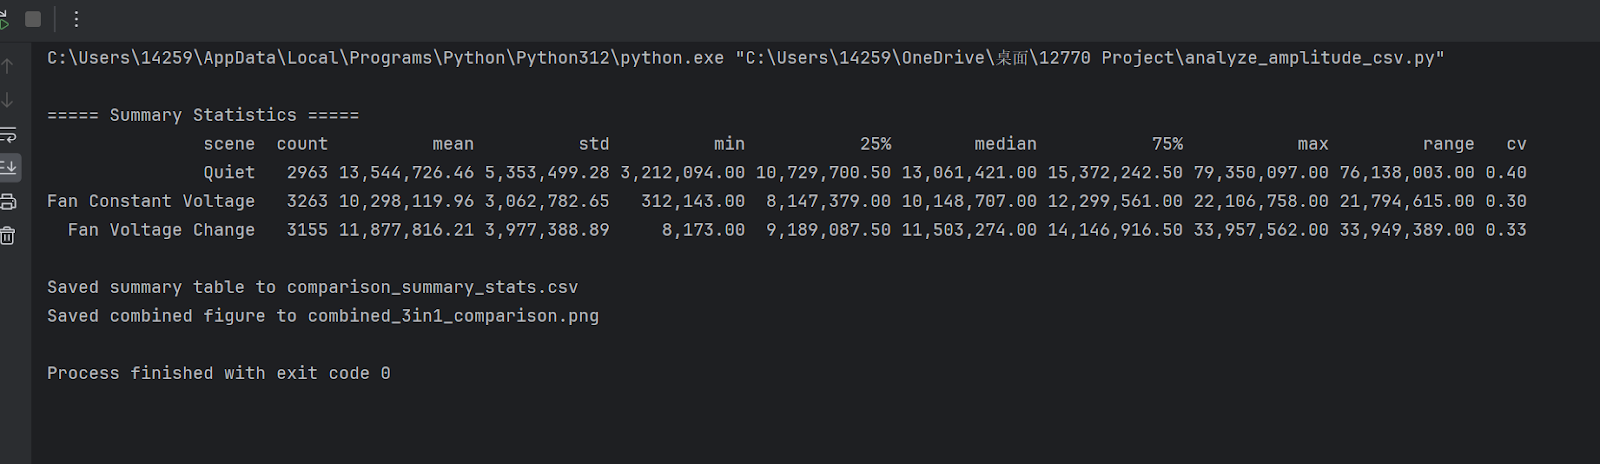Click the Rerun script icon
This screenshot has width=1600, height=464.
click(x=4, y=19)
